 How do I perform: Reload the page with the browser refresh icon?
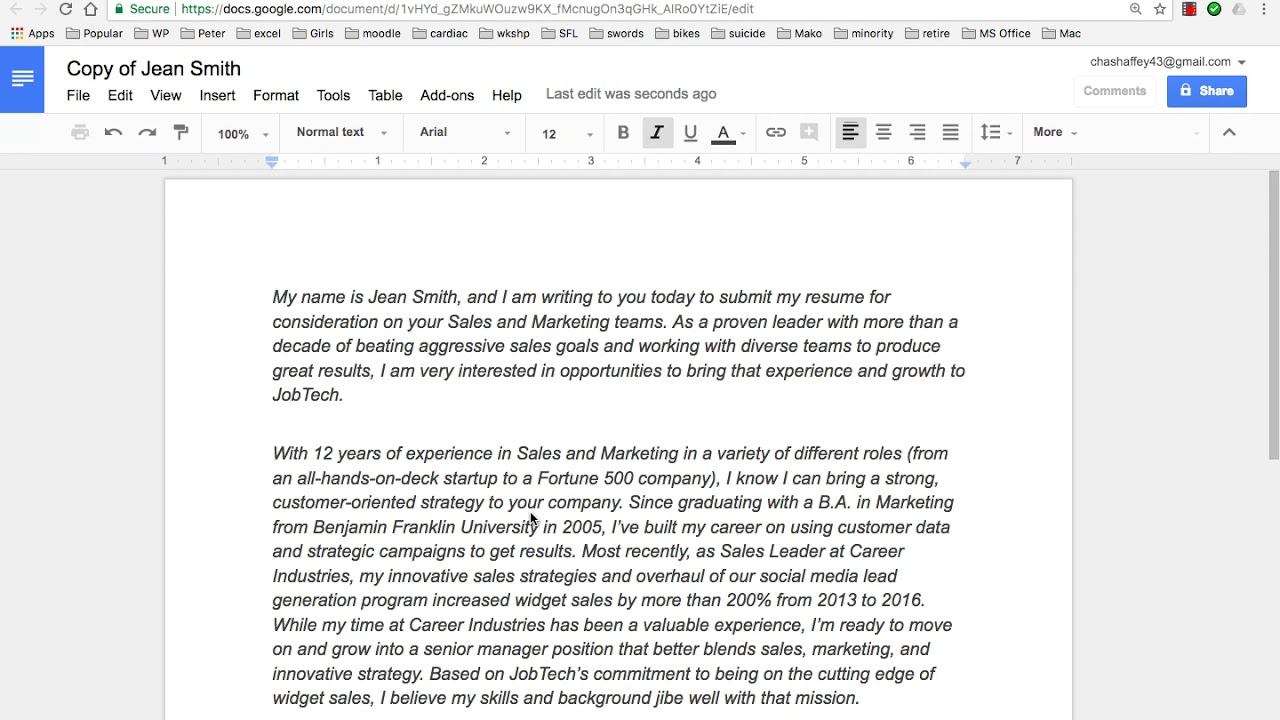click(65, 9)
